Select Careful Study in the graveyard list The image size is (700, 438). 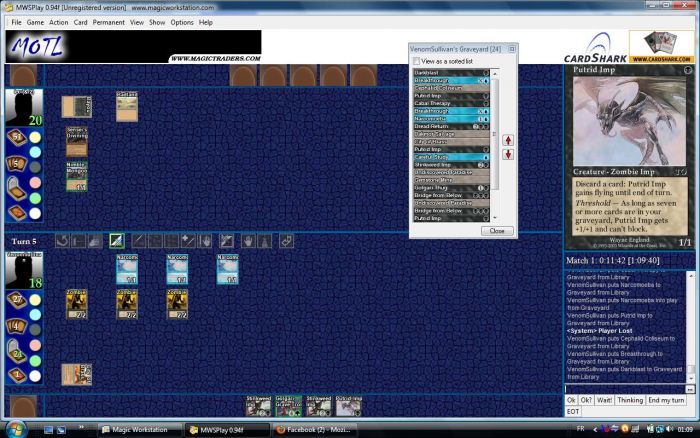(x=451, y=157)
